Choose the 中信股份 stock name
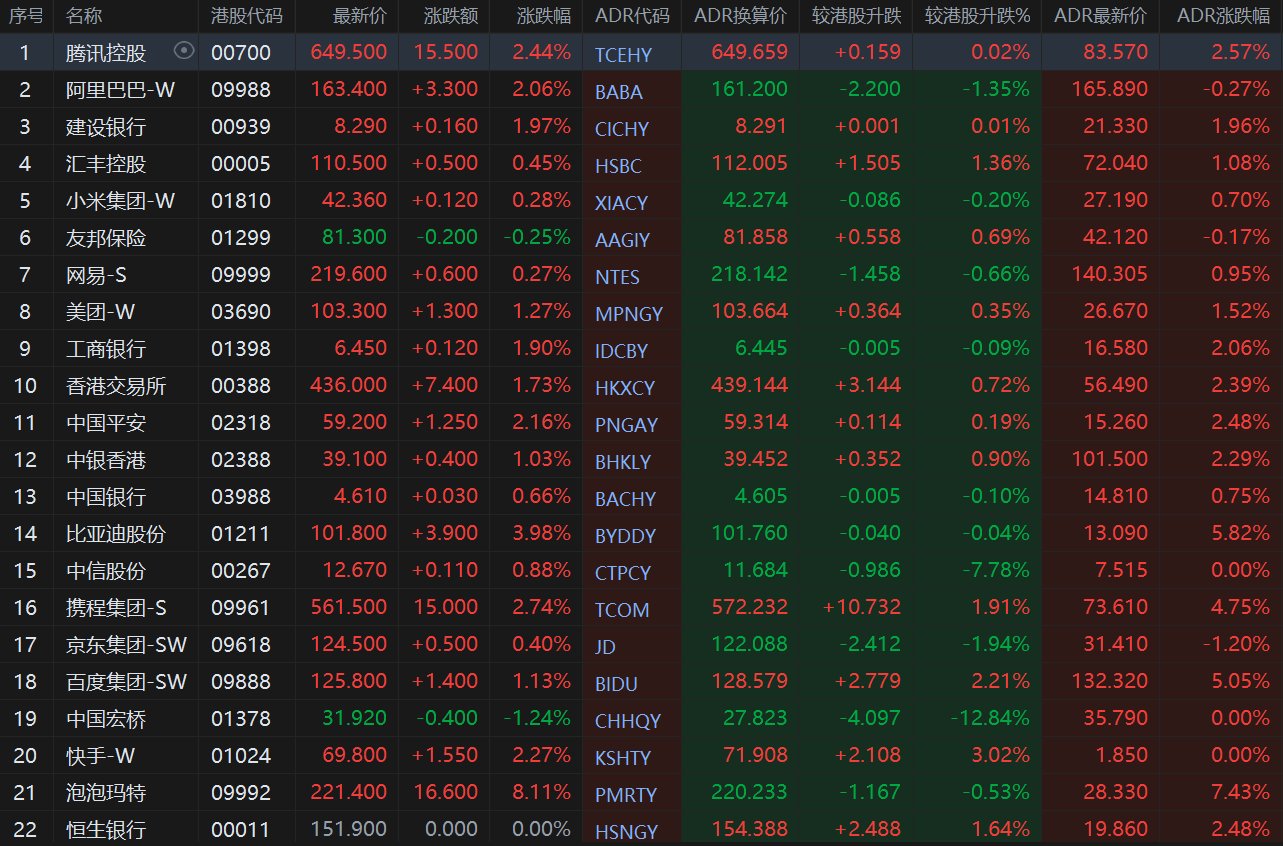This screenshot has height=846, width=1283. pos(106,571)
